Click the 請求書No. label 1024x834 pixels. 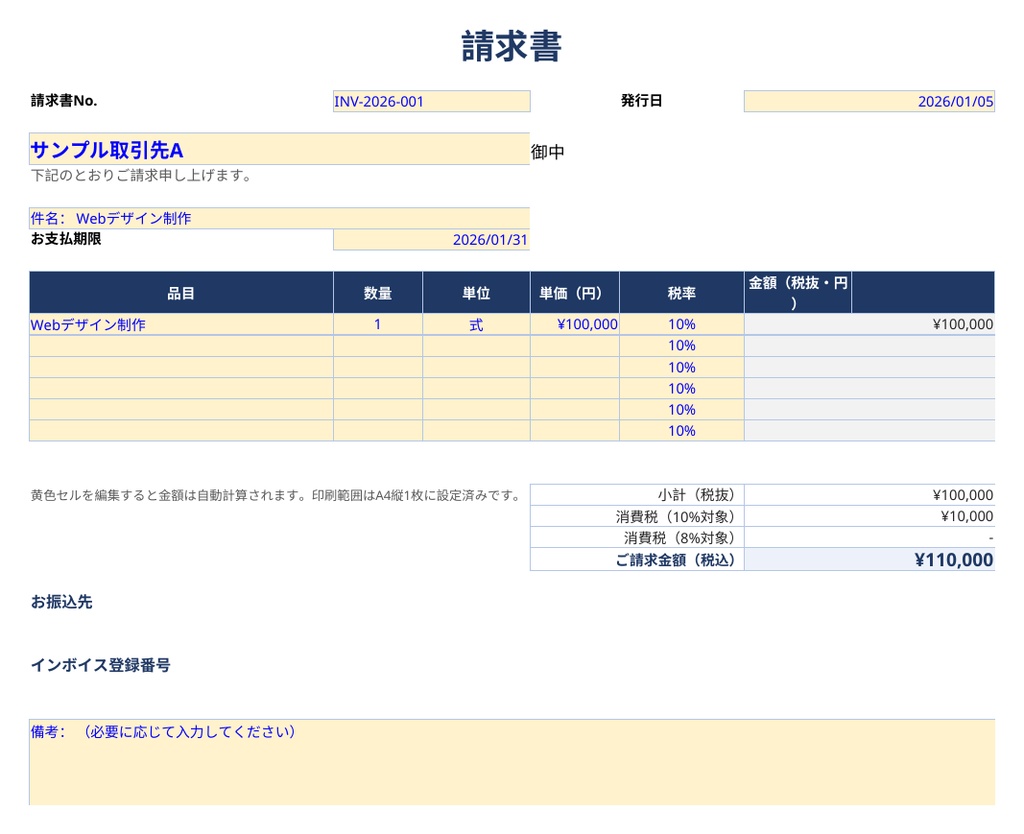pos(64,101)
